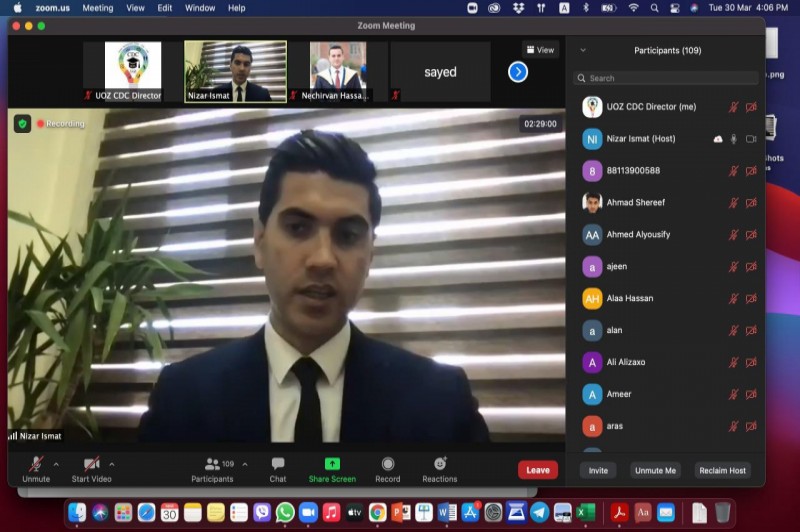Open WhatsApp from the dock
800x532 pixels.
point(285,512)
